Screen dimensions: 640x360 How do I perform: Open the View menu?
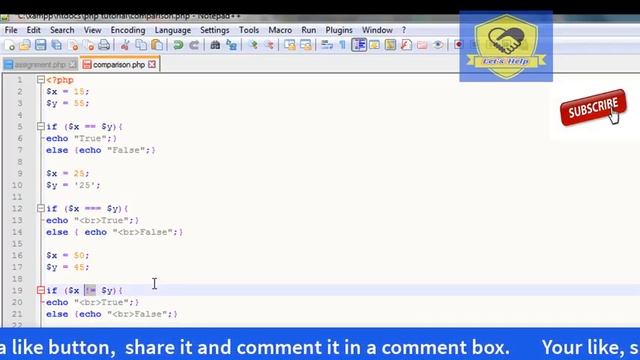coord(93,30)
